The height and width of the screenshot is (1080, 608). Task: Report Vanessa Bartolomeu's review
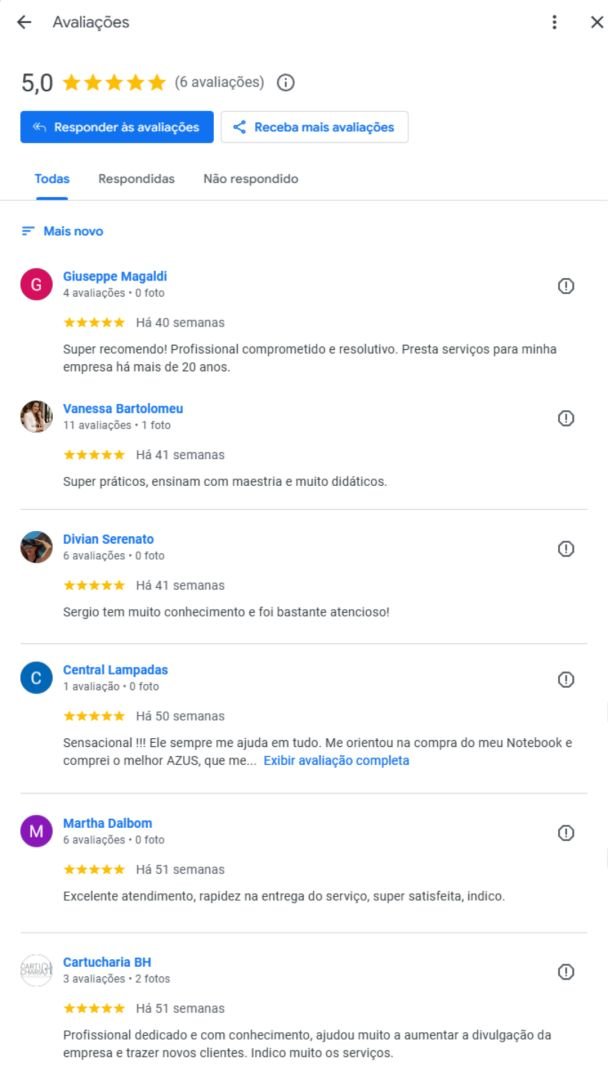click(x=566, y=418)
